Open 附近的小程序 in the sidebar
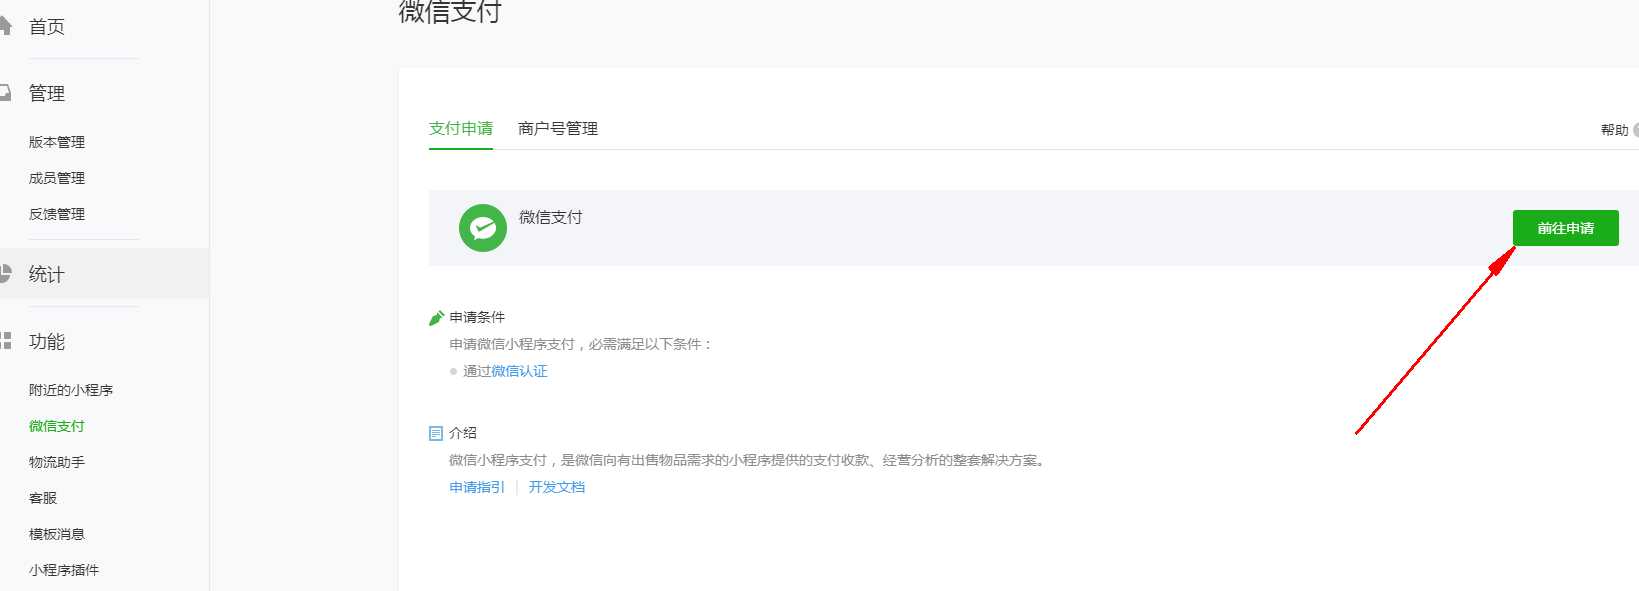Viewport: 1639px width, 591px height. 71,390
